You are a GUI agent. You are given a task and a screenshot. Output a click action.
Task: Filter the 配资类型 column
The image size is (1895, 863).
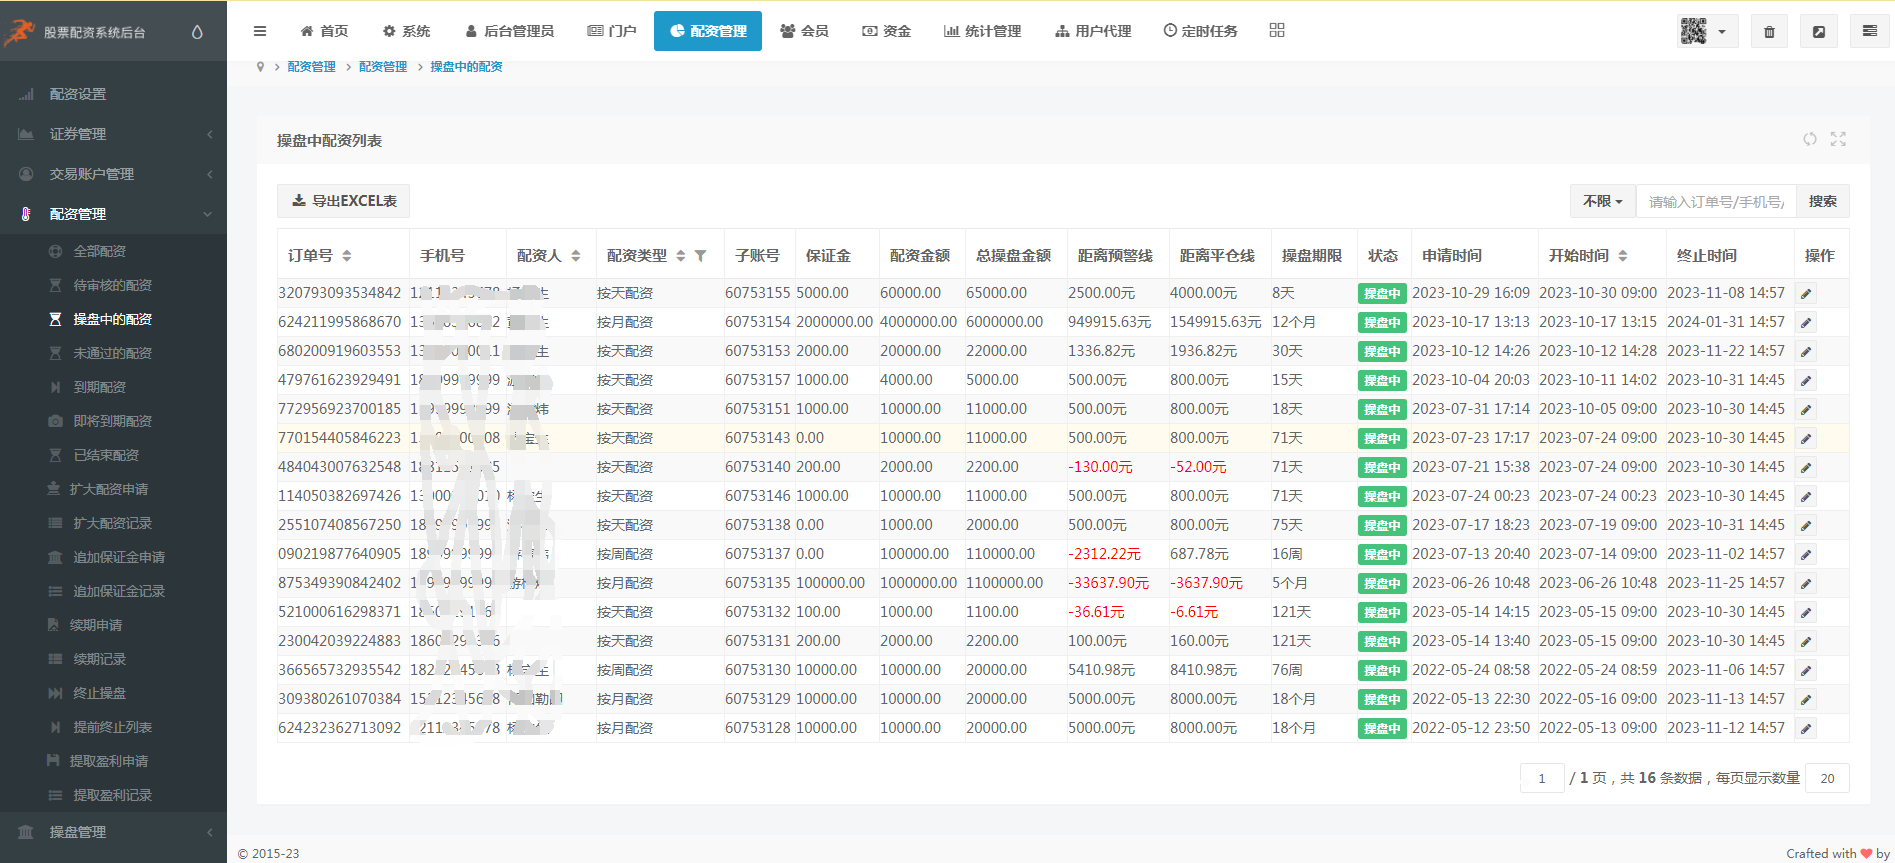[x=701, y=256]
